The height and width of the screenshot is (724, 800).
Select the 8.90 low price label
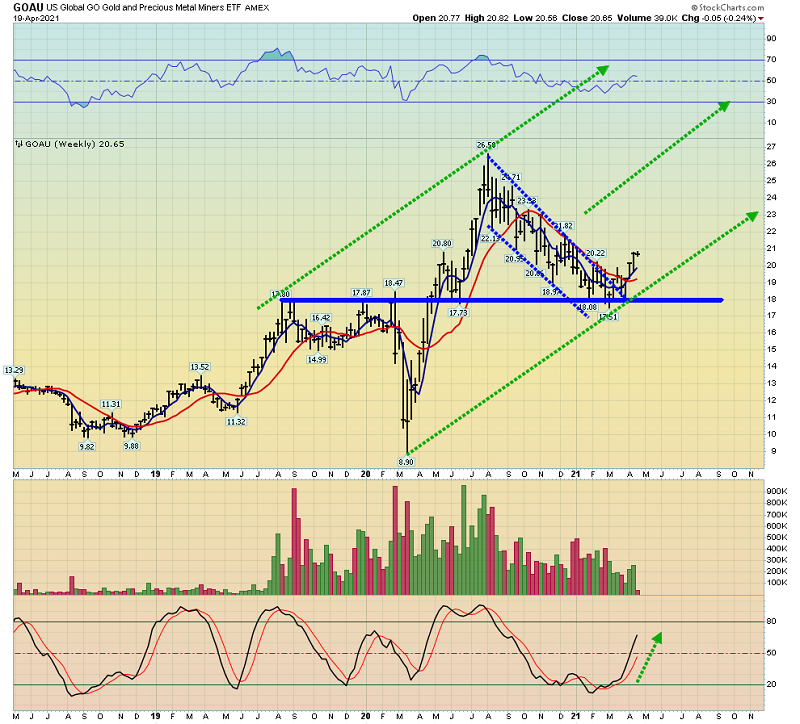[406, 462]
